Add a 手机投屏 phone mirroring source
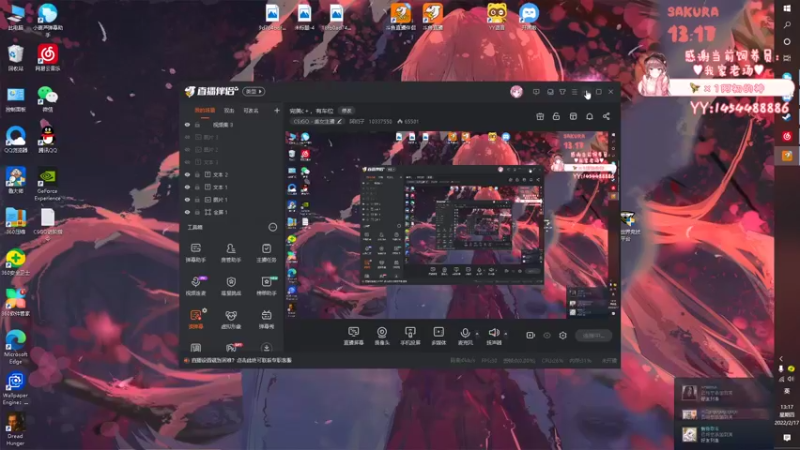Viewport: 800px width, 450px height. pos(410,336)
